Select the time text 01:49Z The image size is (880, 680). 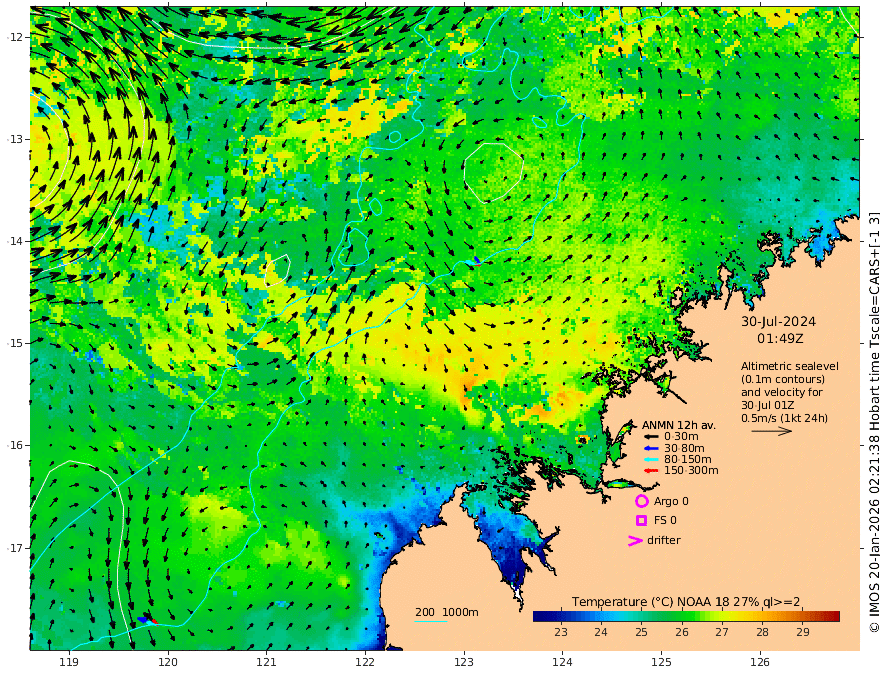coord(780,339)
